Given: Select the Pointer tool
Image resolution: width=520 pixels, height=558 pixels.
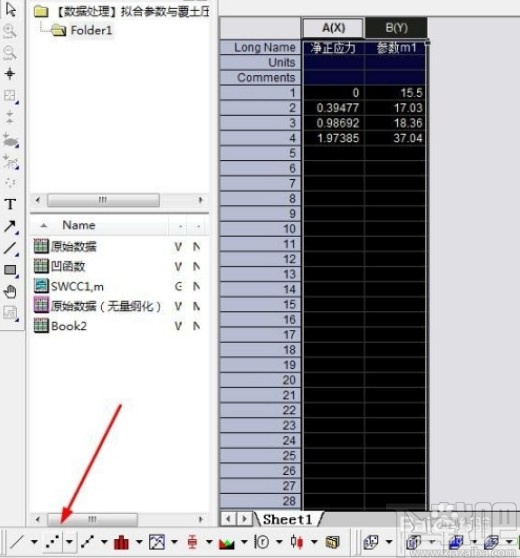Looking at the screenshot, I should [10, 10].
